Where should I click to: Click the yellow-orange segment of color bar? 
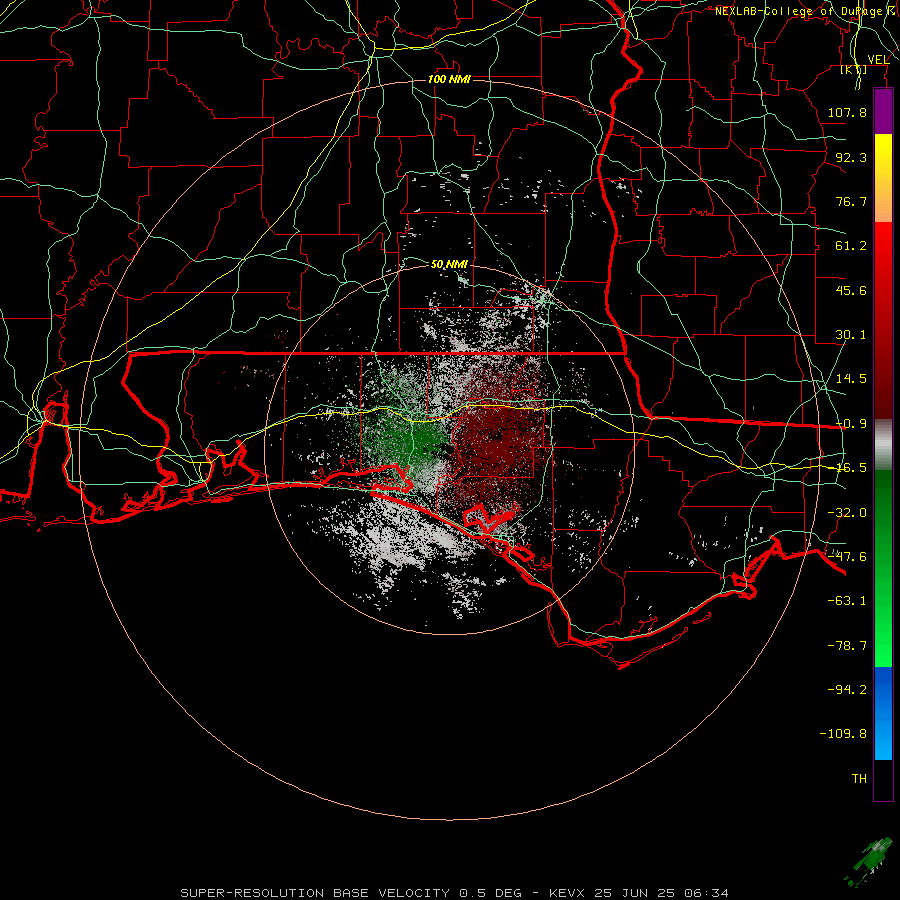pyautogui.click(x=883, y=178)
